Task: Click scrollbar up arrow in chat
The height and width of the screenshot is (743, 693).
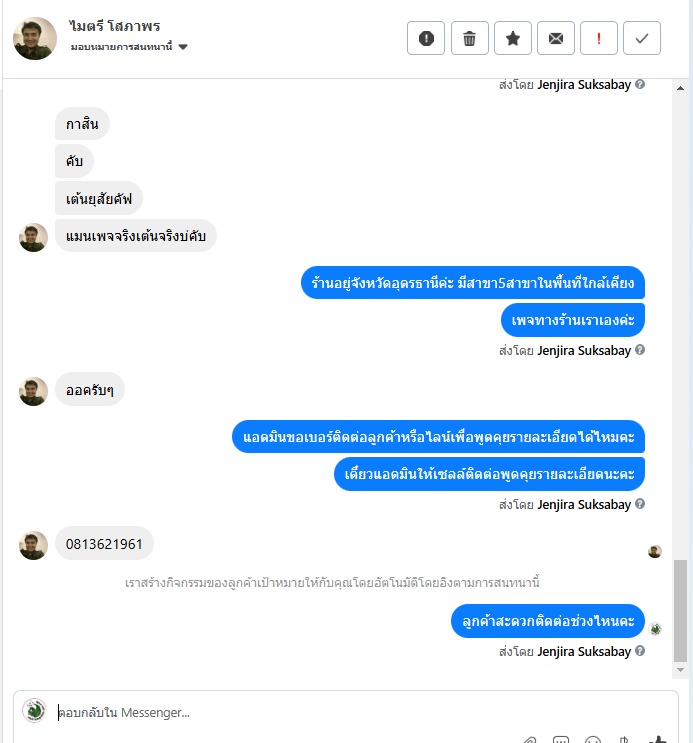Action: pos(680,88)
